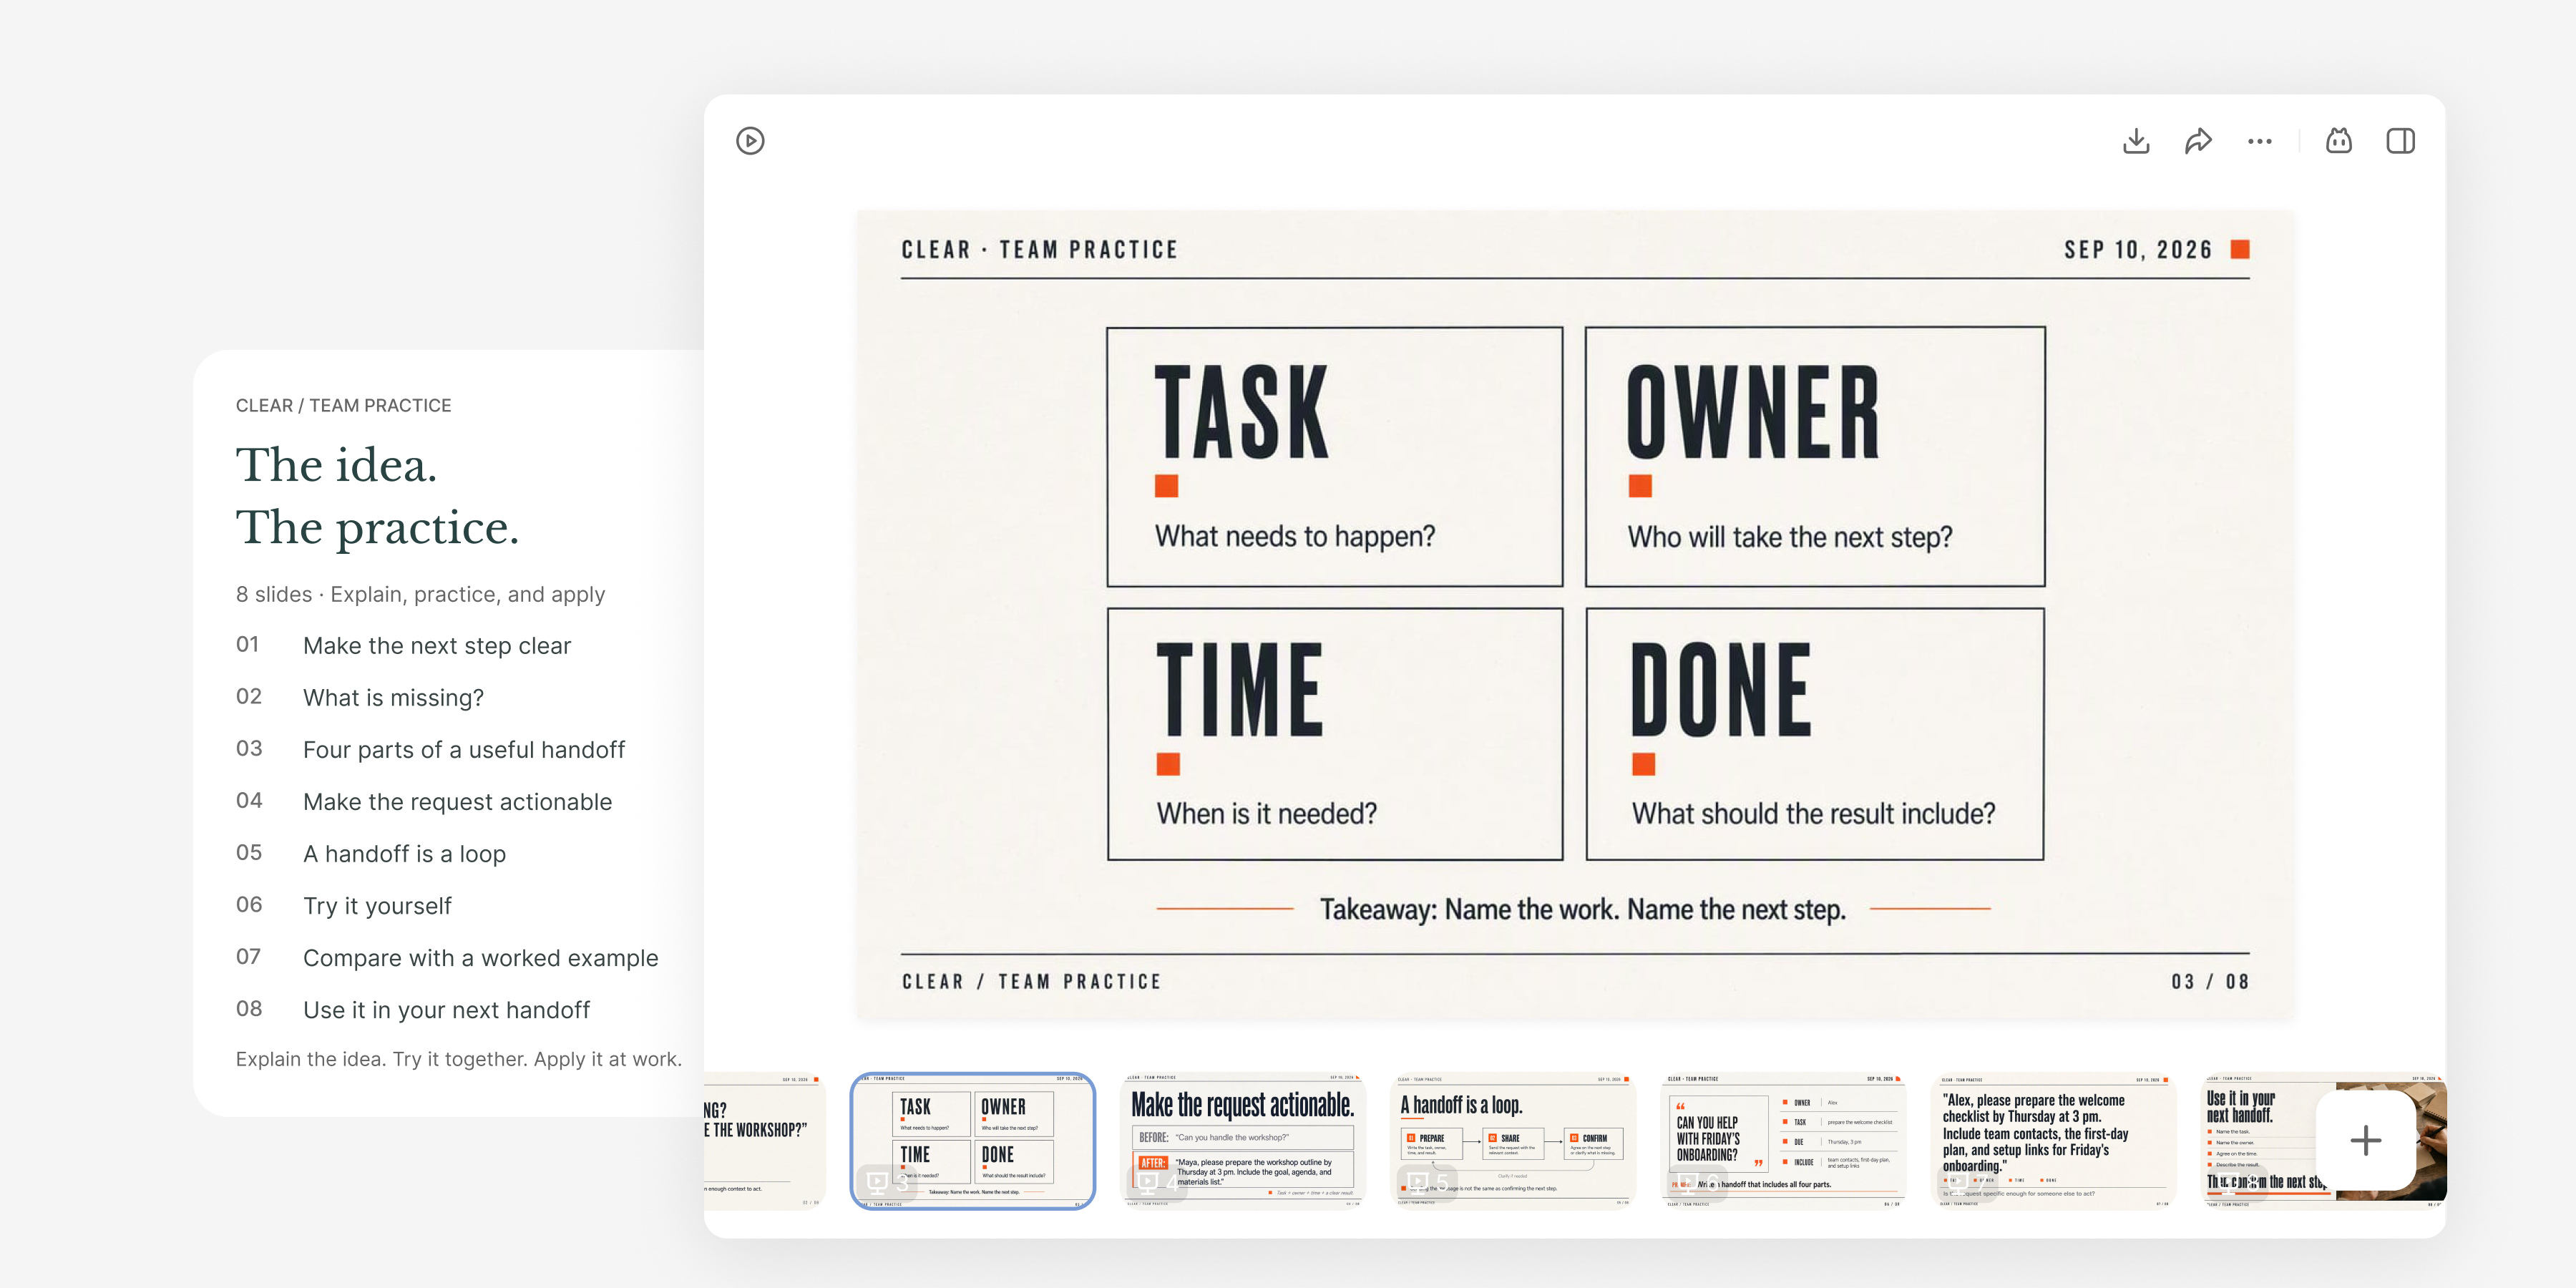Click the 'CLEAR / TEAM PRACTICE' sidebar label
The height and width of the screenshot is (1288, 2576).
point(343,405)
